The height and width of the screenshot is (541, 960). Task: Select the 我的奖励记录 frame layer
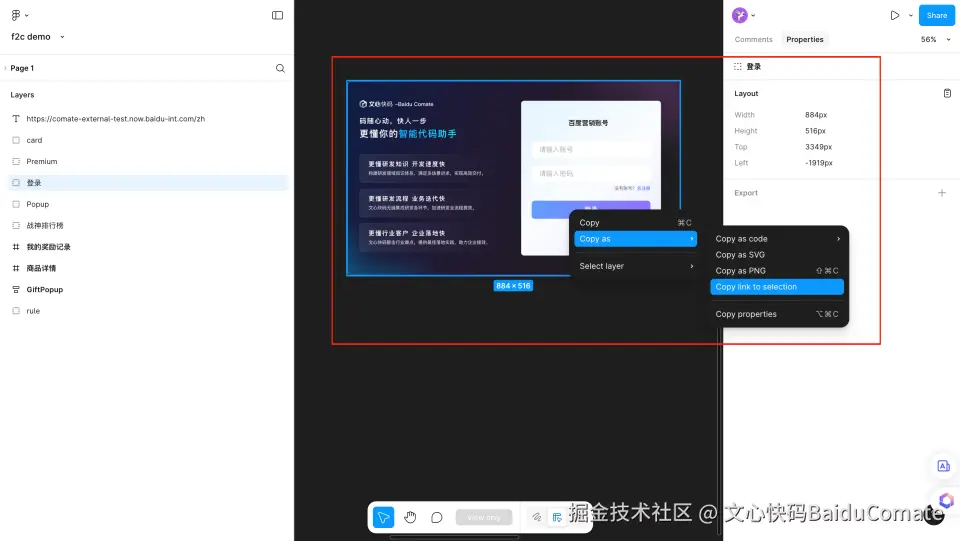point(48,247)
